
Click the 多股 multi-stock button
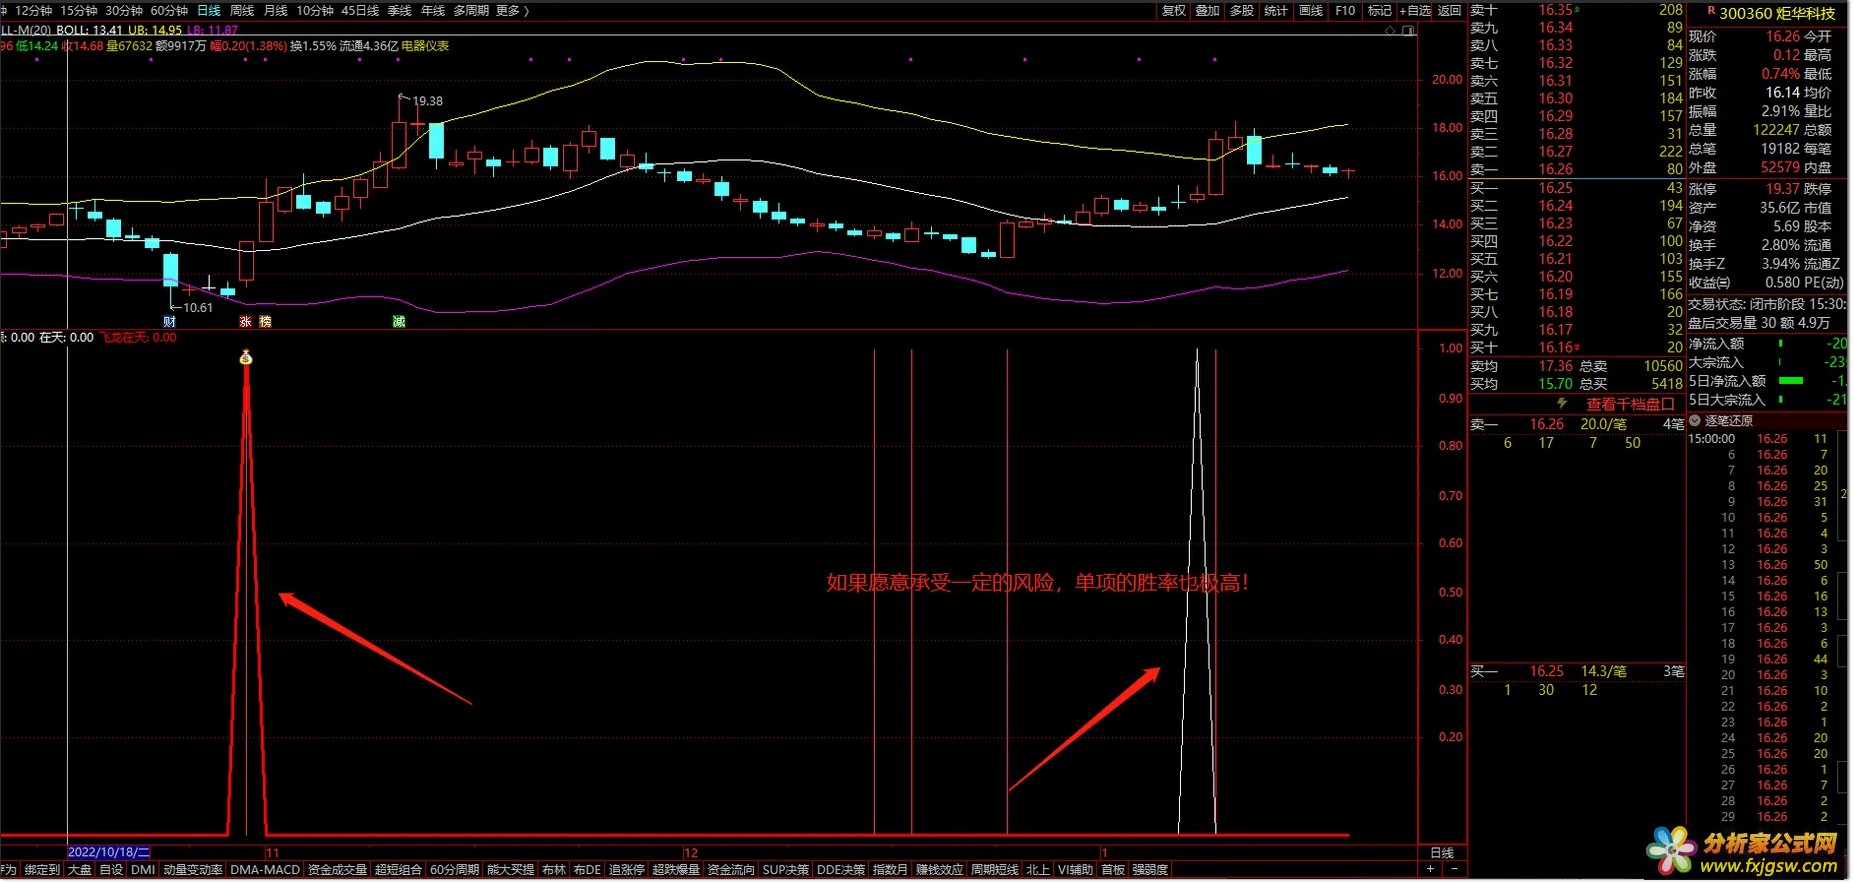click(1242, 11)
